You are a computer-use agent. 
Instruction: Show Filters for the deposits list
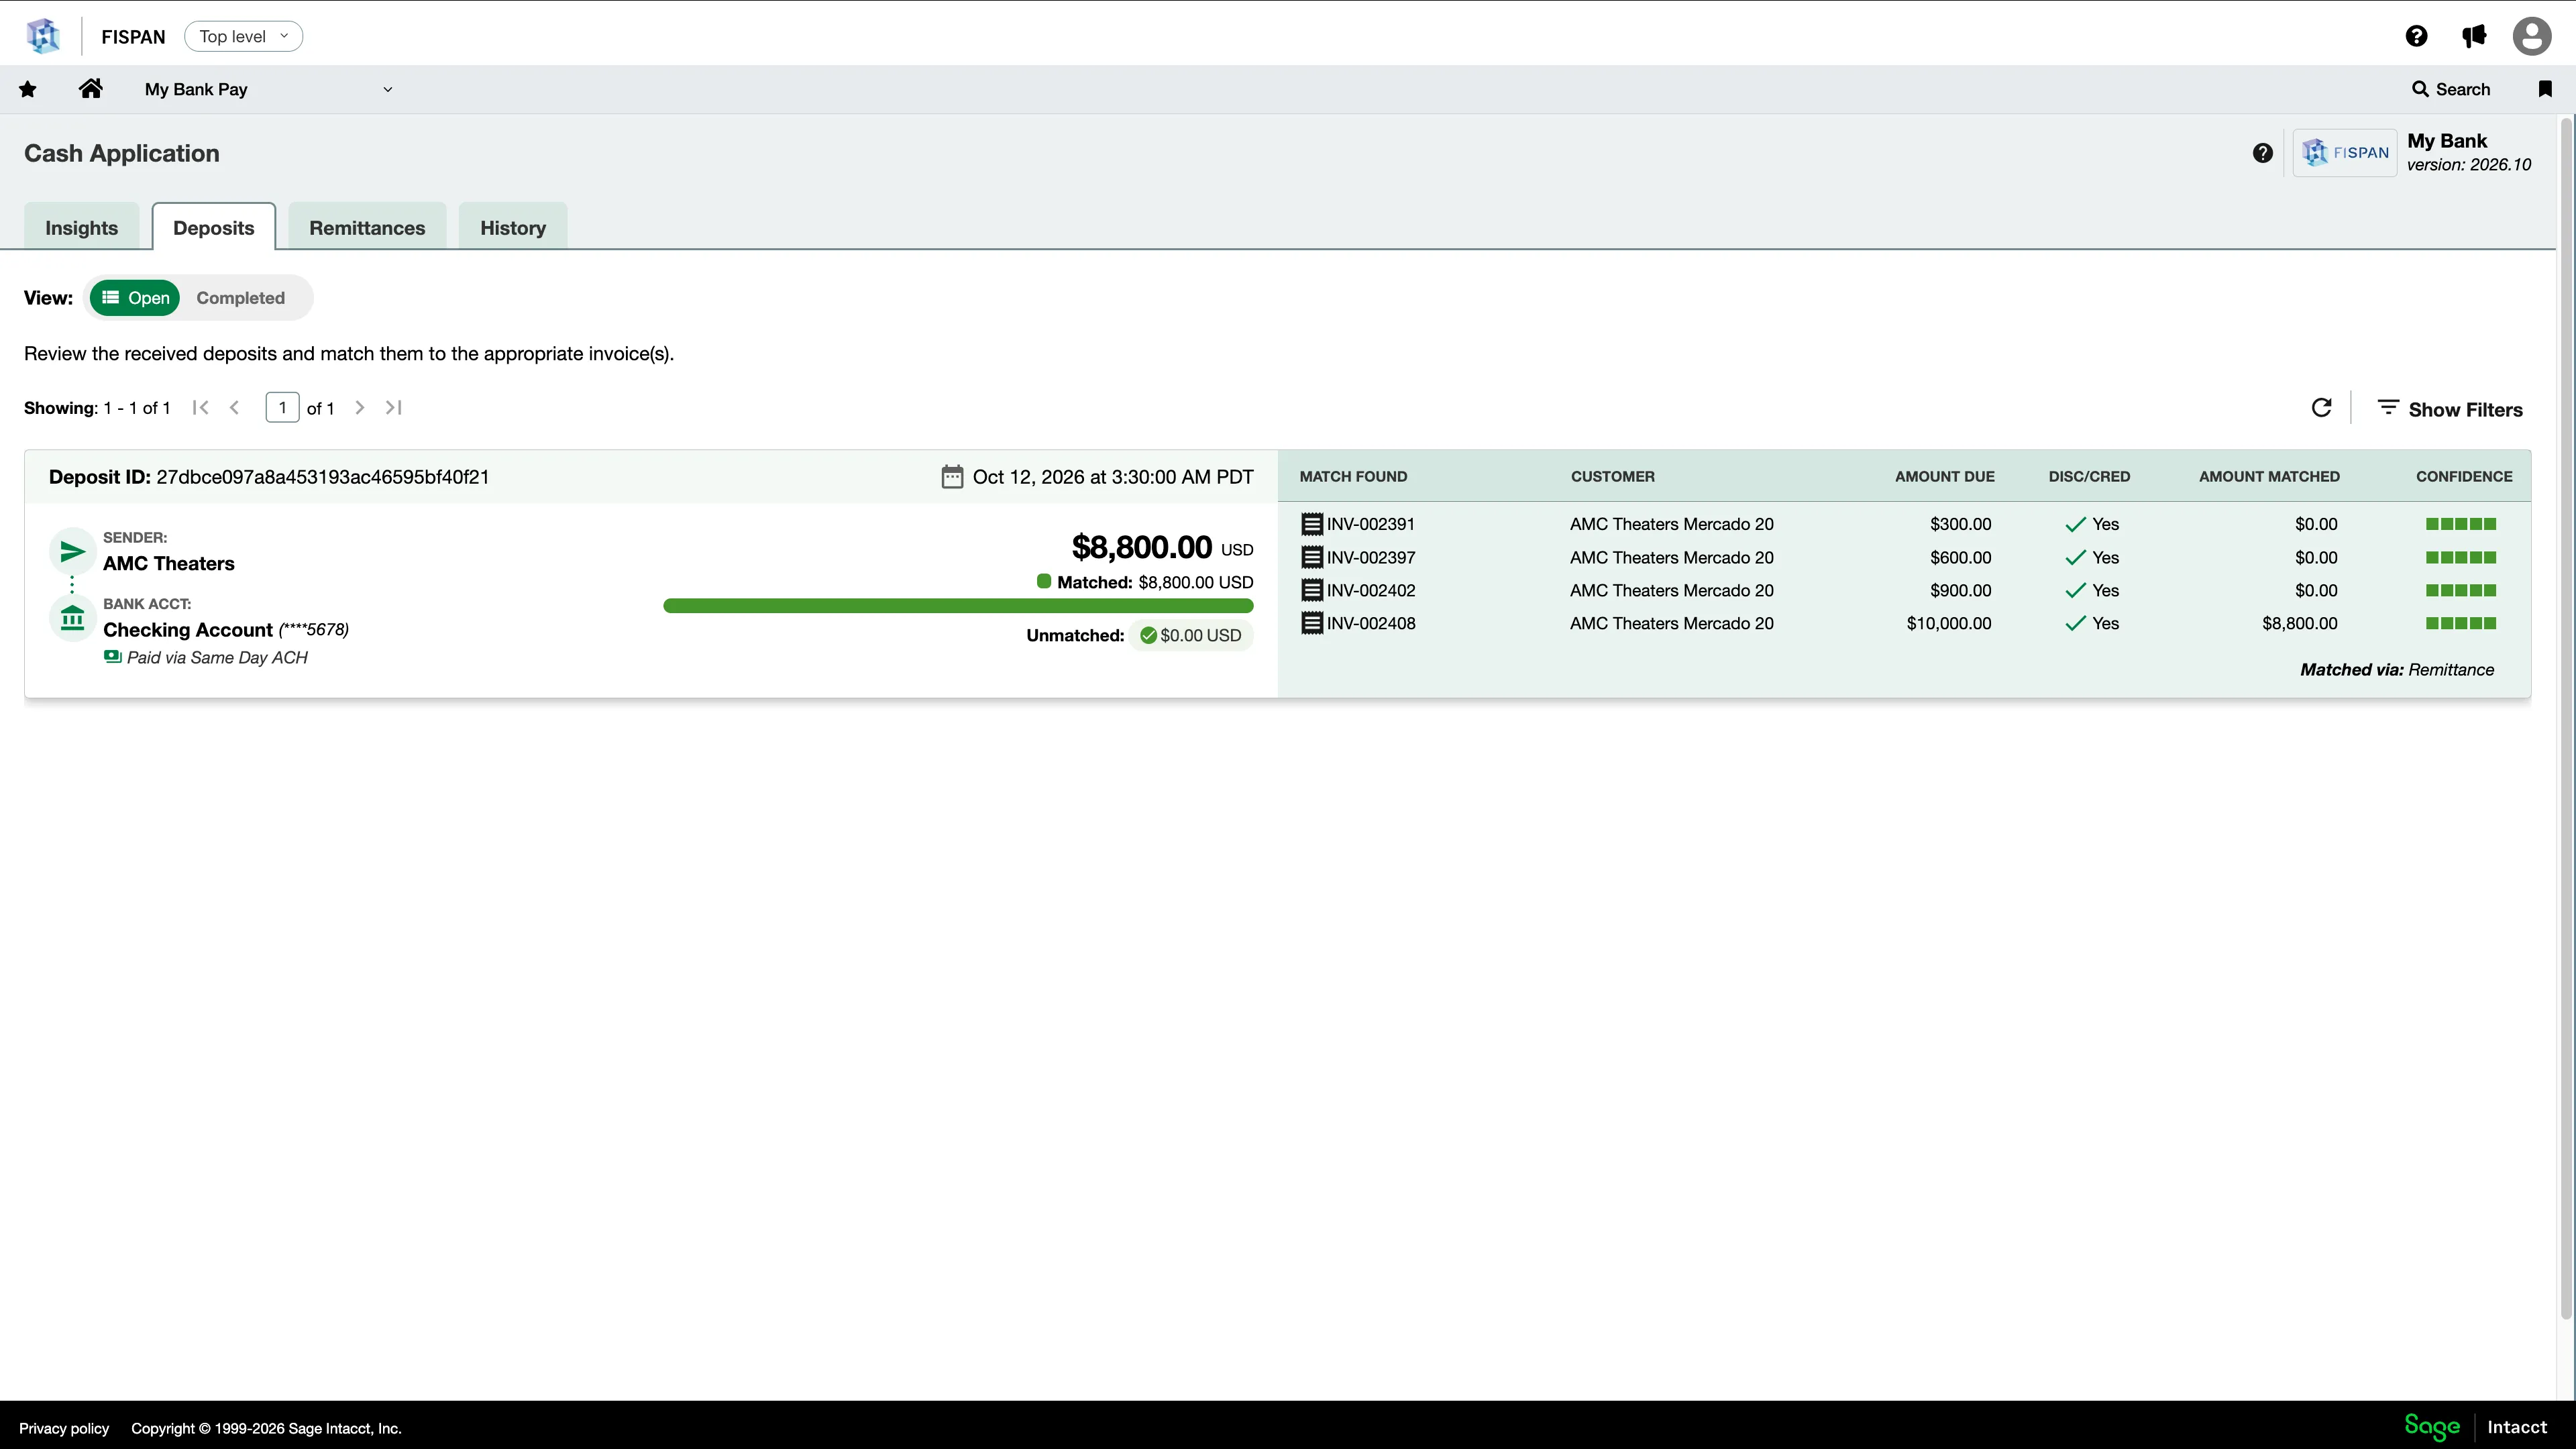(x=2450, y=409)
